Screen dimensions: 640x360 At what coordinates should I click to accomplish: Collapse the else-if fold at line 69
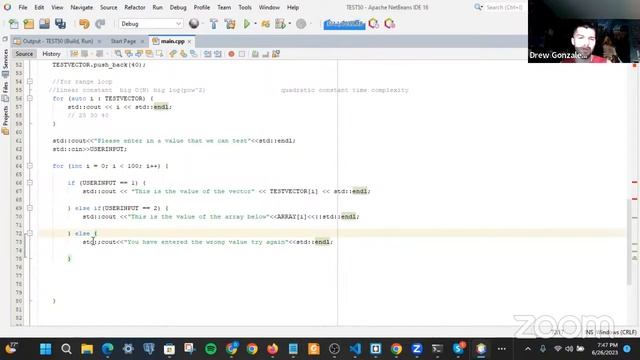coord(30,208)
